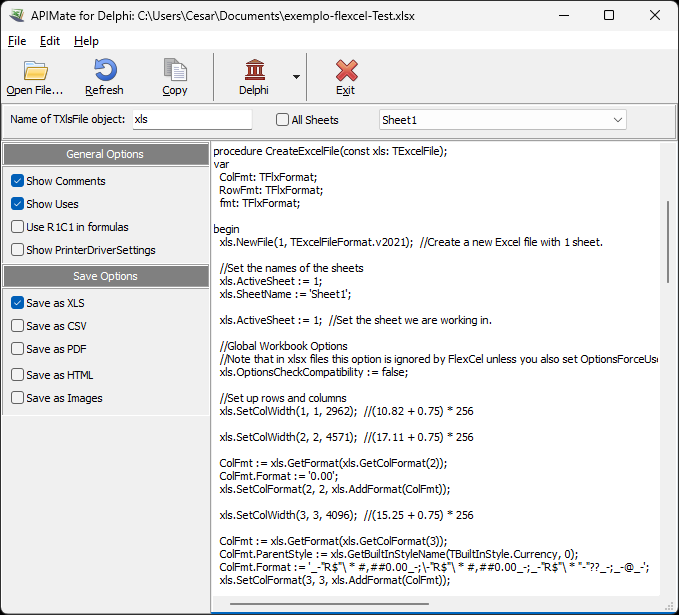Click the horizontal scrollbar of code pane
This screenshot has height=615, width=679.
point(329,603)
